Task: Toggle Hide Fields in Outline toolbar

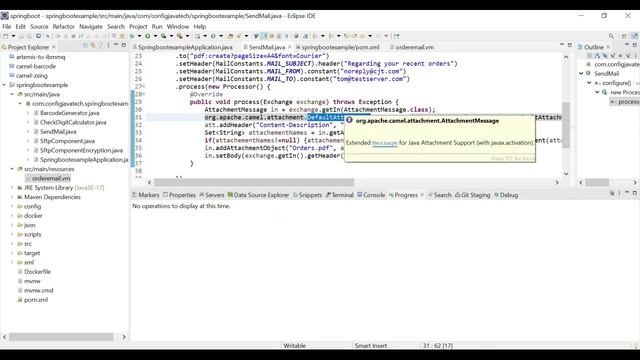Action: click(605, 55)
